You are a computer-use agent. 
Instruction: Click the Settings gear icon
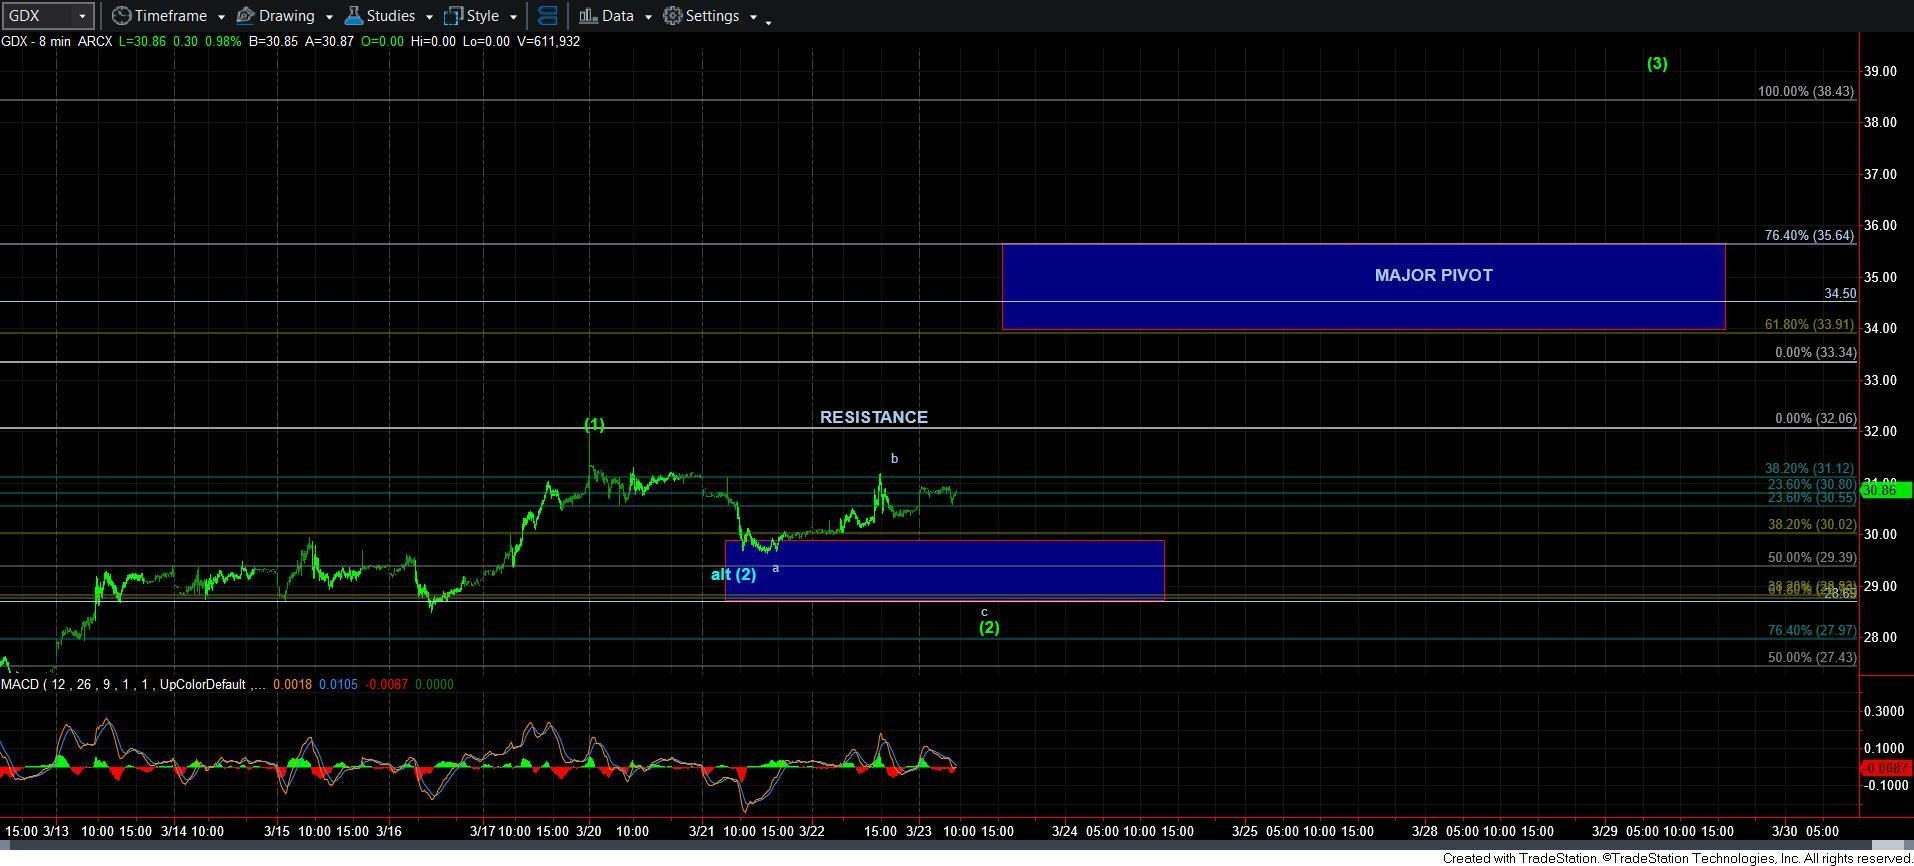673,16
